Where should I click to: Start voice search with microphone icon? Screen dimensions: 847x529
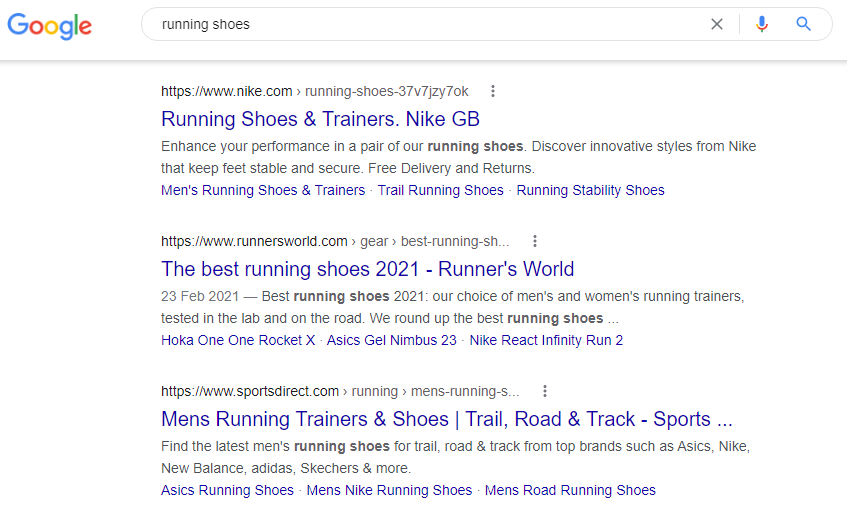(x=762, y=24)
